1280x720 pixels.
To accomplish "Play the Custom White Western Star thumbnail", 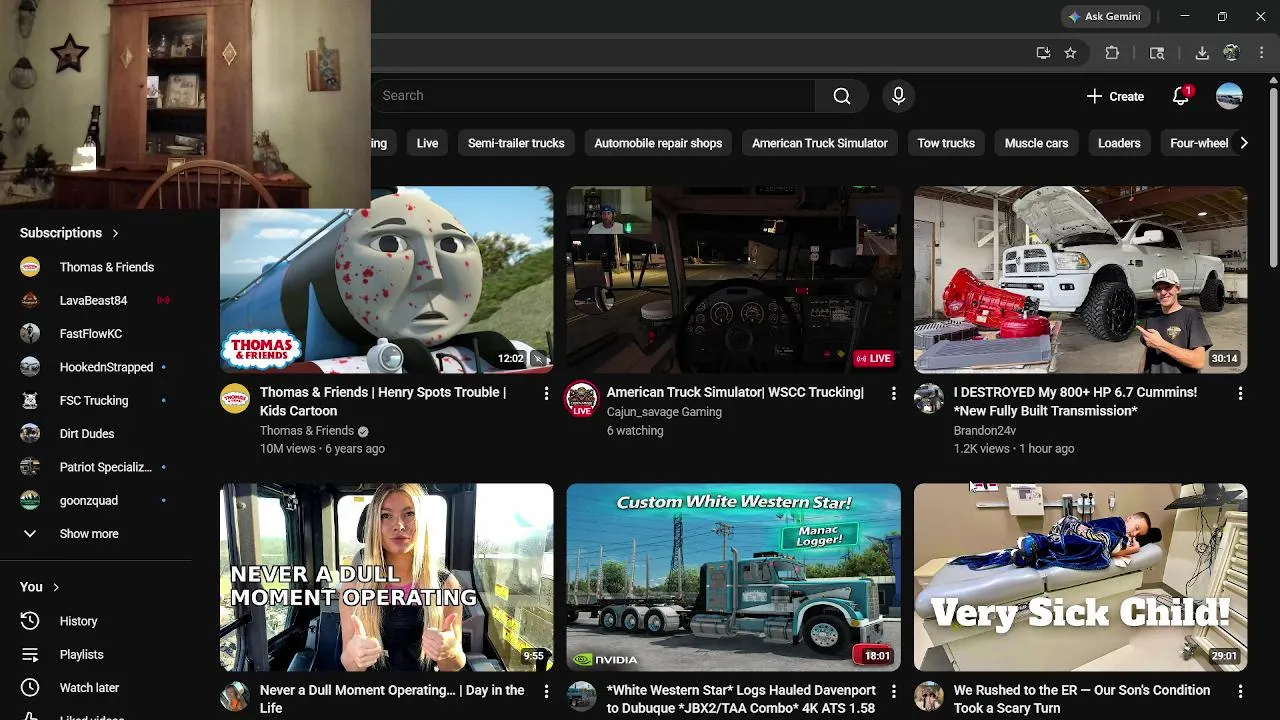I will 733,577.
